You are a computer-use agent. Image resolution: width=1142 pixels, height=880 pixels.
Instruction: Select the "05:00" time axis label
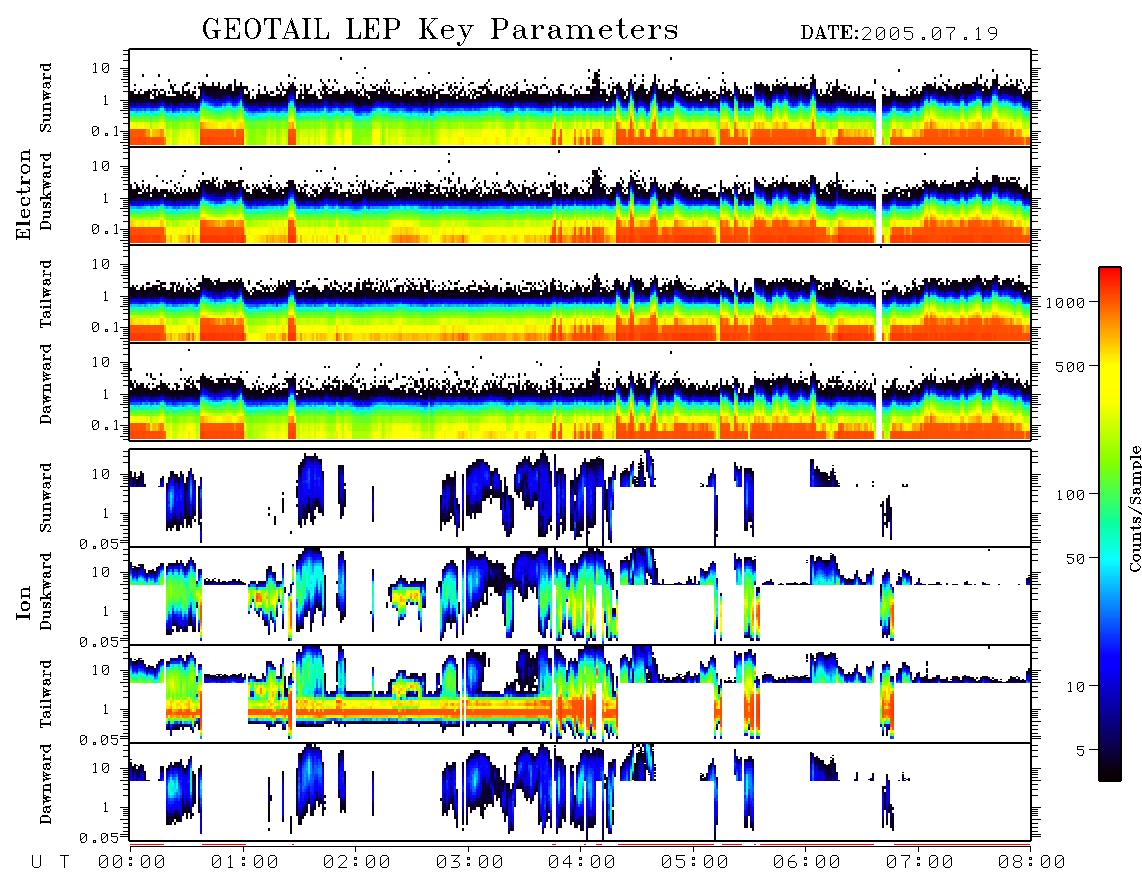(695, 863)
